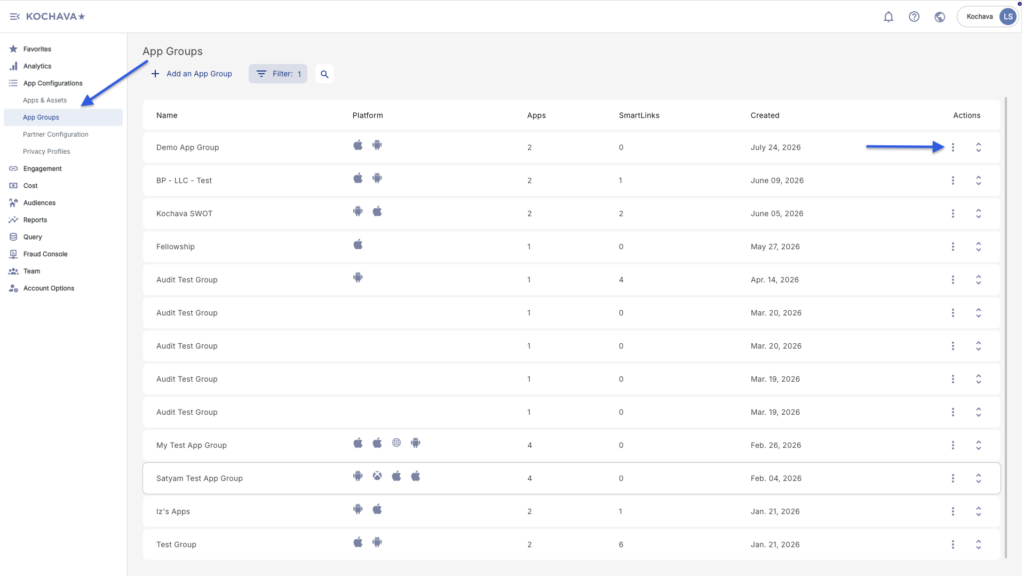
Task: Expand the Kochava SWOT row
Action: (978, 214)
